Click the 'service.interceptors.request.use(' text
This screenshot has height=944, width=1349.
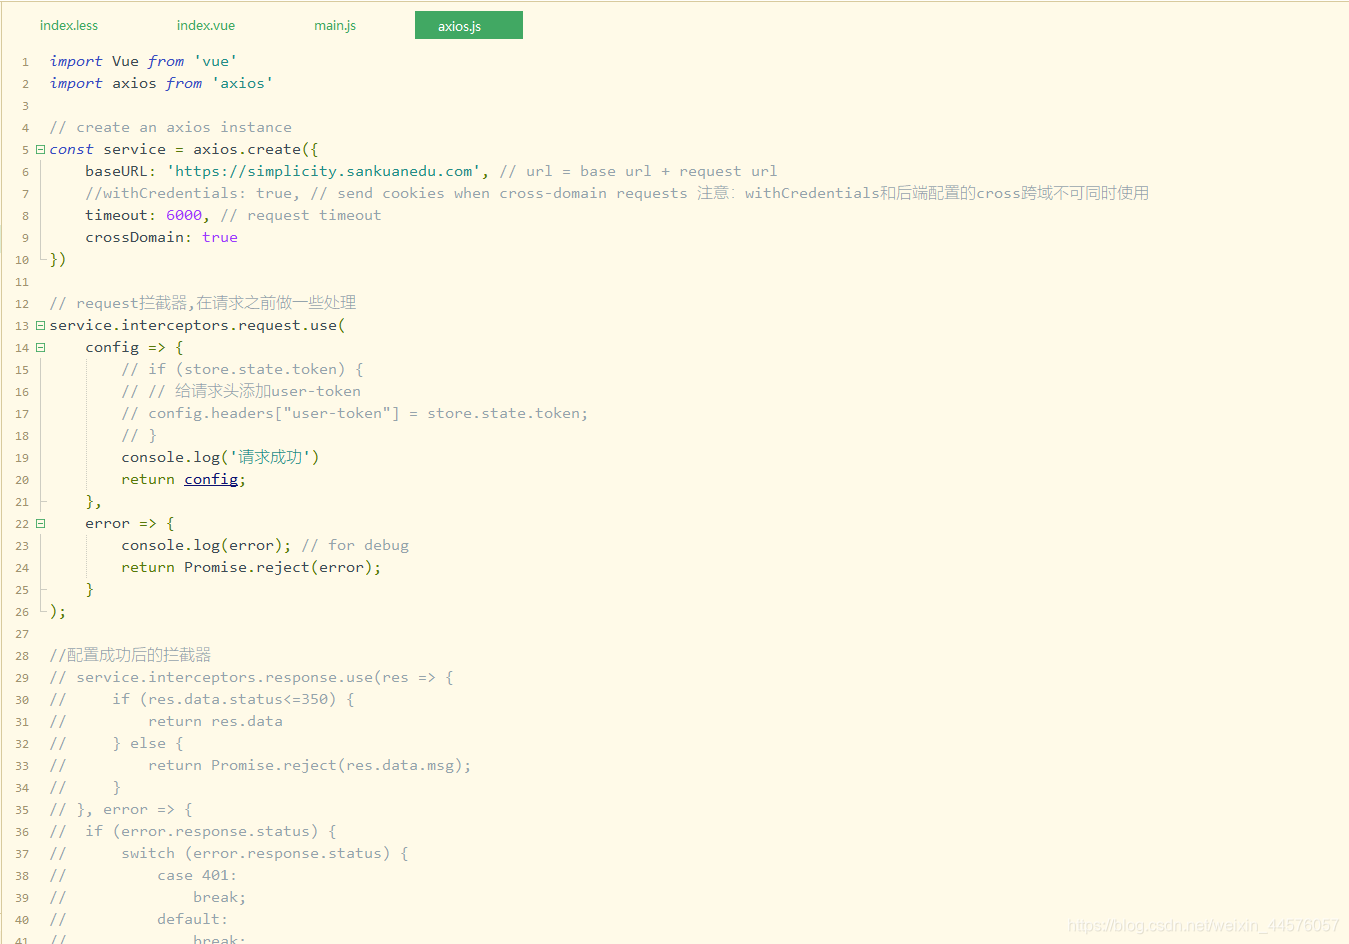point(198,325)
